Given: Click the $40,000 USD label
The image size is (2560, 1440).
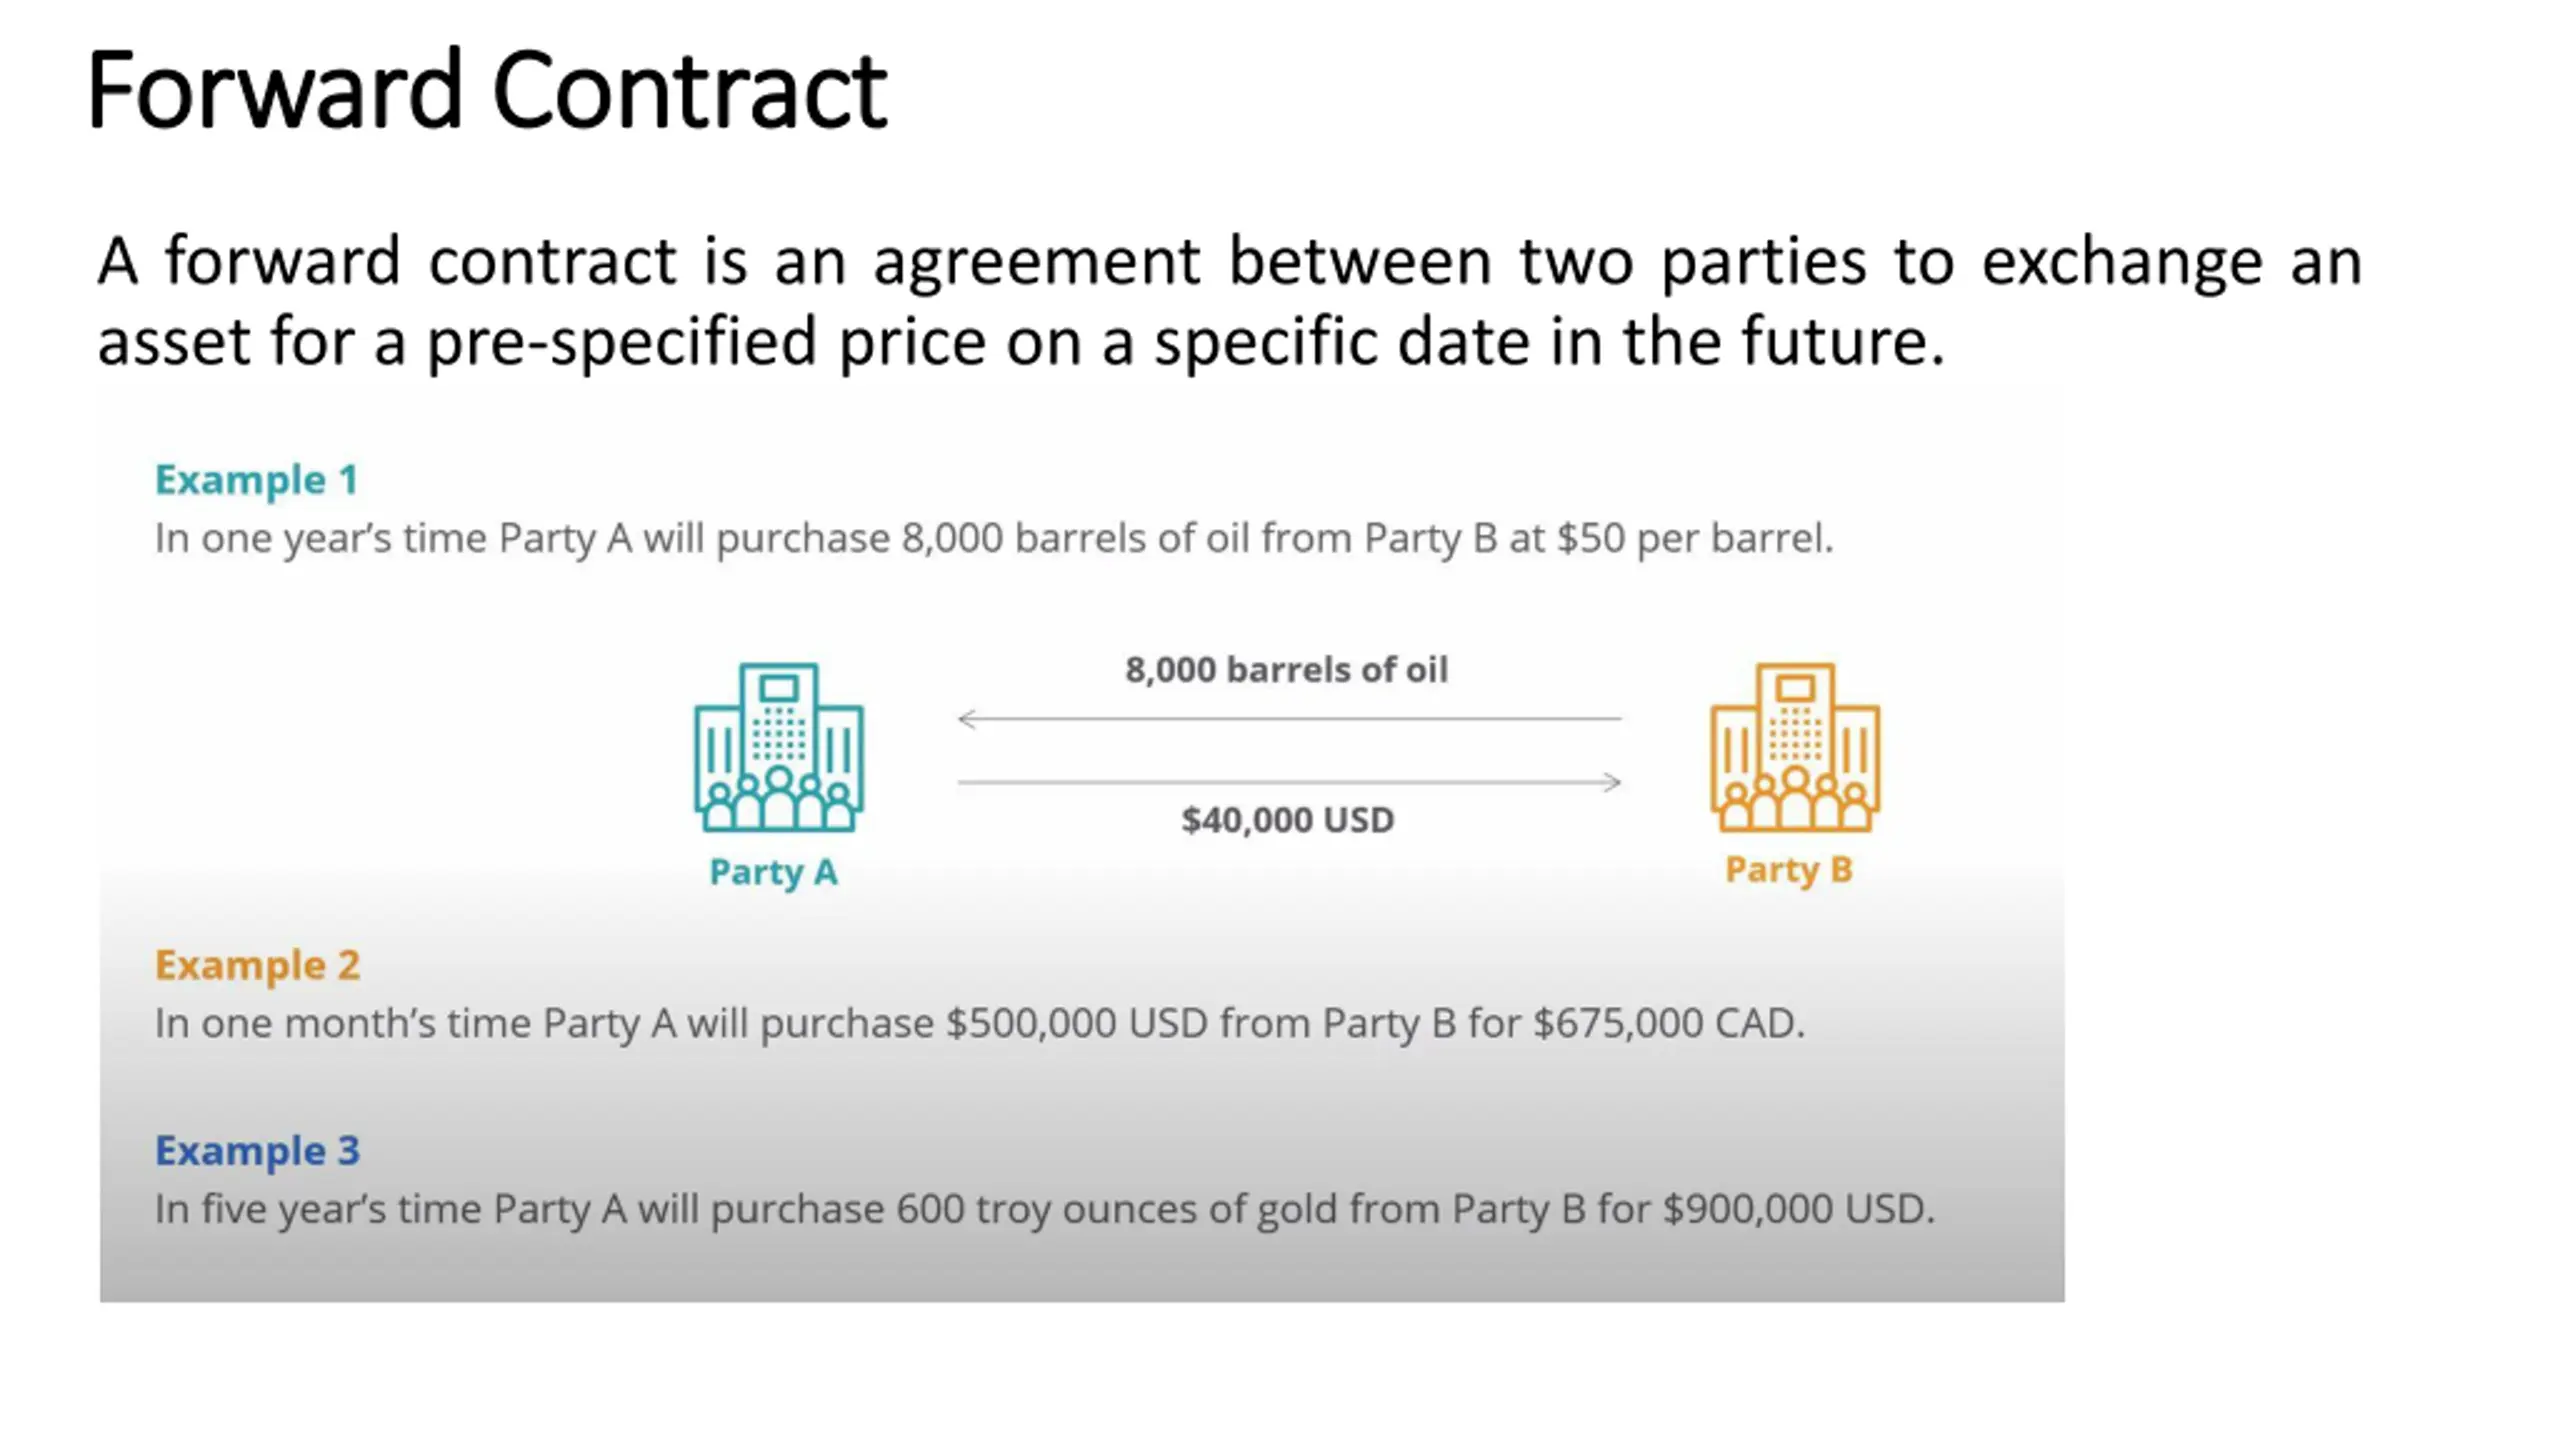Looking at the screenshot, I should pyautogui.click(x=1288, y=820).
